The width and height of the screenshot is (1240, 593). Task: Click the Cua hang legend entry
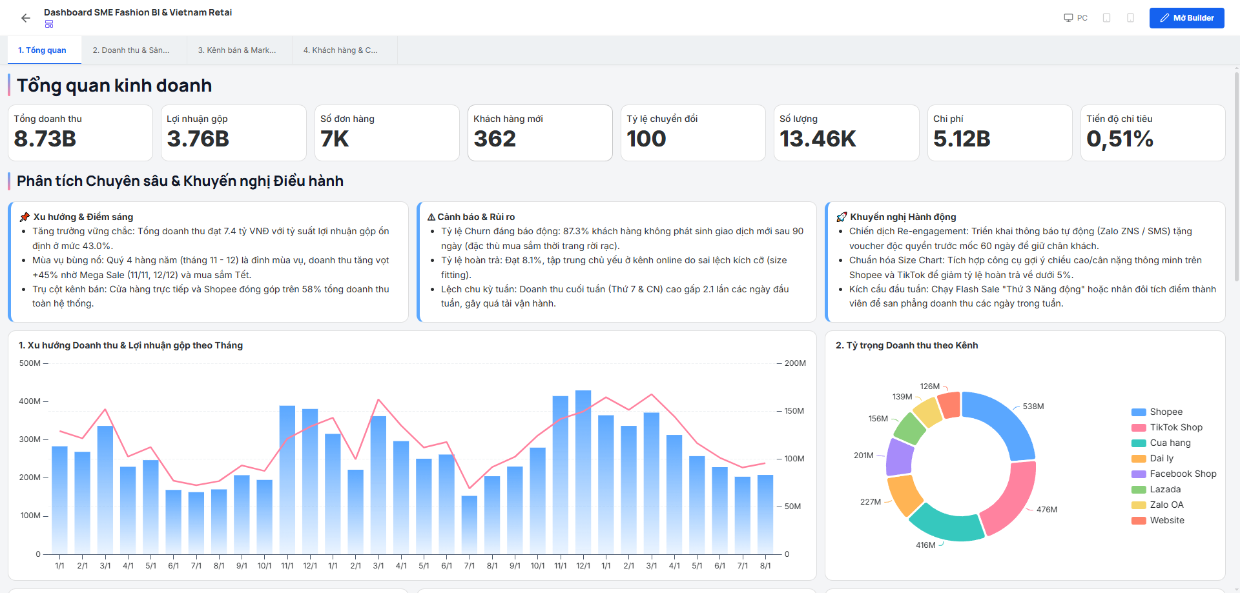(1161, 443)
